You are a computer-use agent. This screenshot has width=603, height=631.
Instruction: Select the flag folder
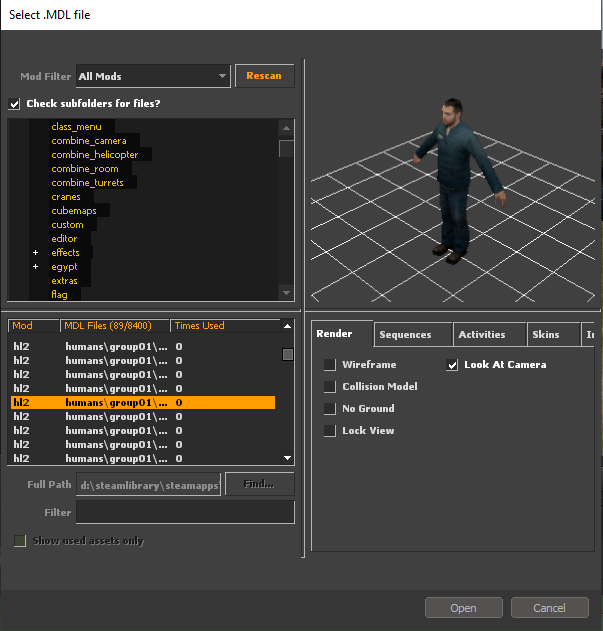[60, 295]
